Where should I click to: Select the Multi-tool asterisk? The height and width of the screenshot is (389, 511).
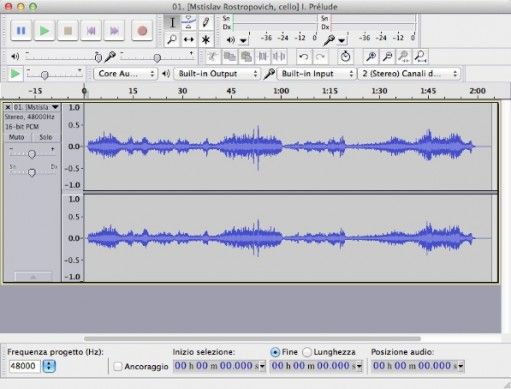206,39
